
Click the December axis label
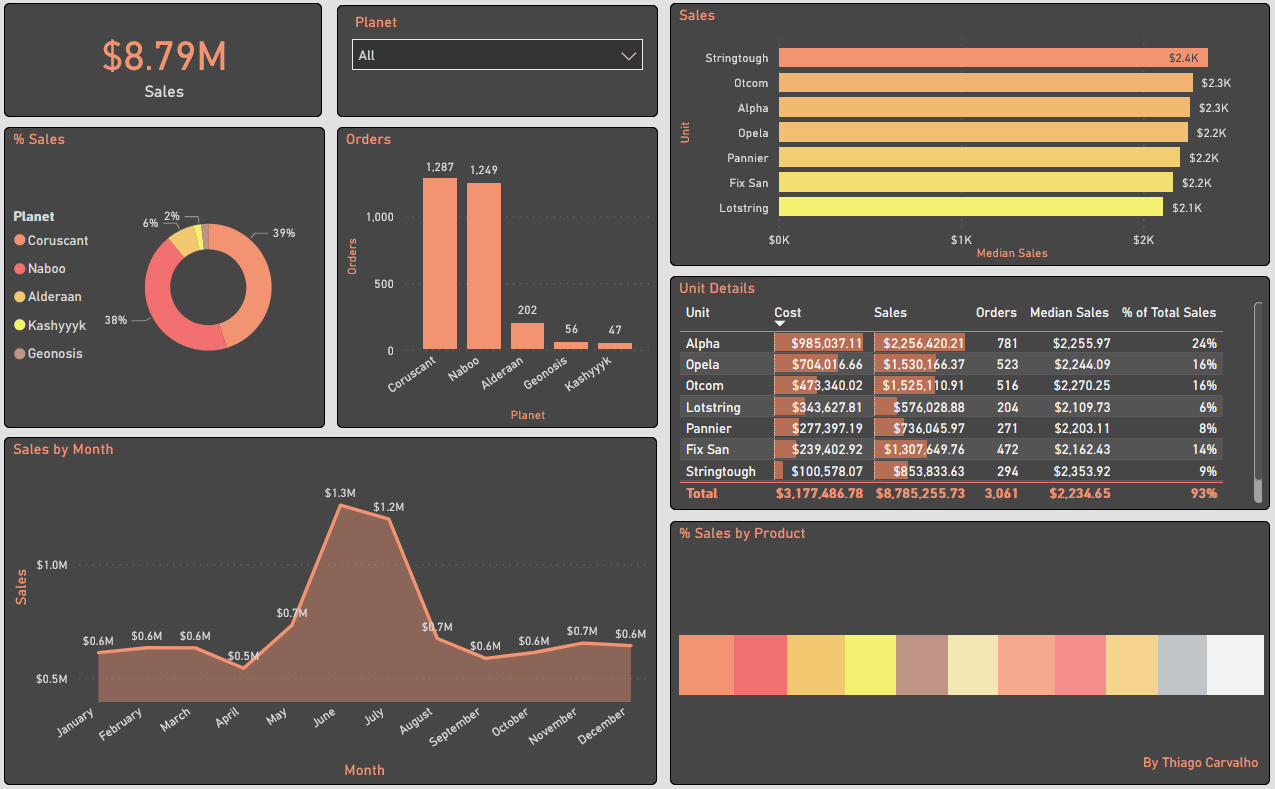click(603, 727)
